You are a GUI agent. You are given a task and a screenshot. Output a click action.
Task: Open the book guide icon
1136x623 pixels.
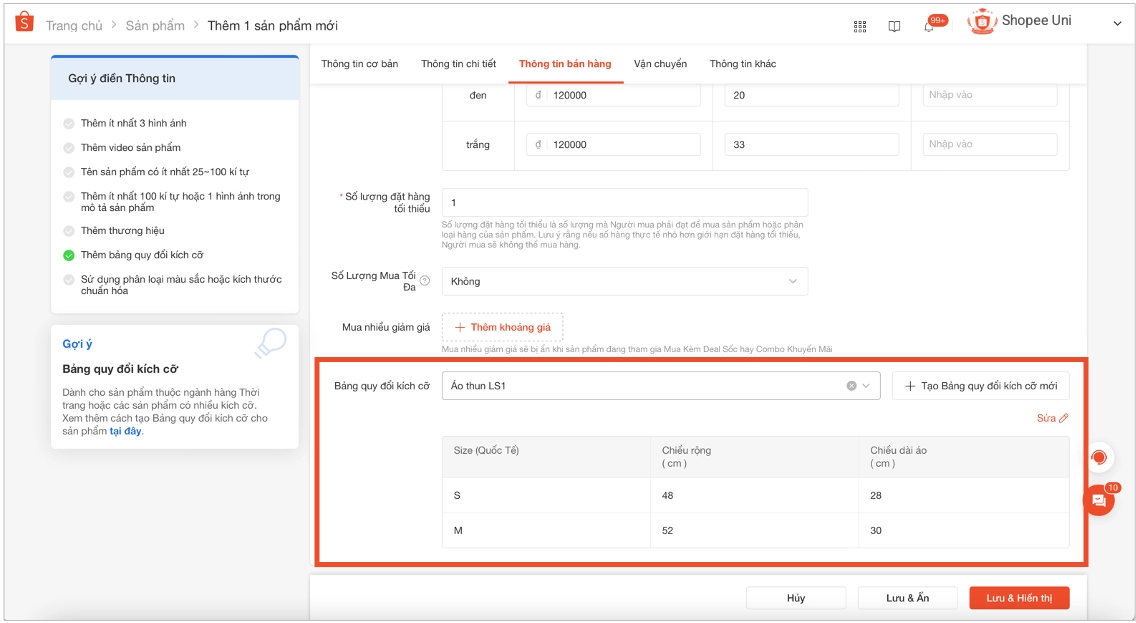pos(895,27)
